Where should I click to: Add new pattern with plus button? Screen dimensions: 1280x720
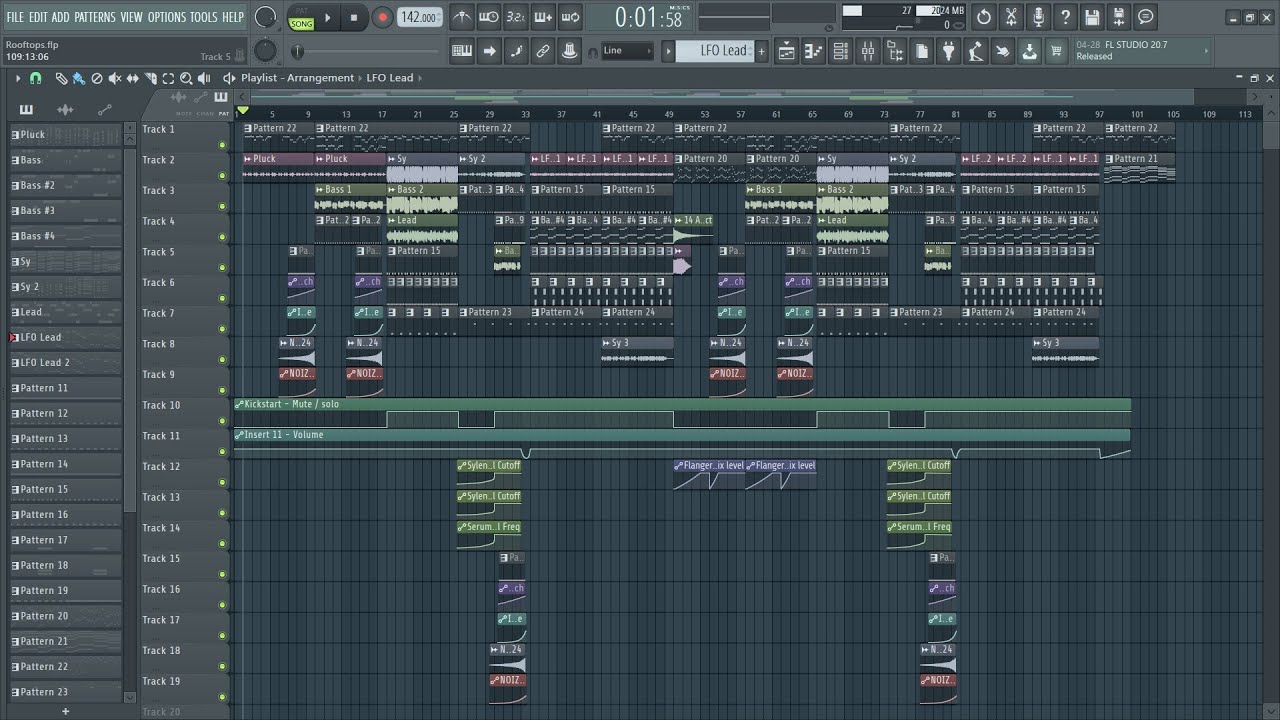coord(761,51)
